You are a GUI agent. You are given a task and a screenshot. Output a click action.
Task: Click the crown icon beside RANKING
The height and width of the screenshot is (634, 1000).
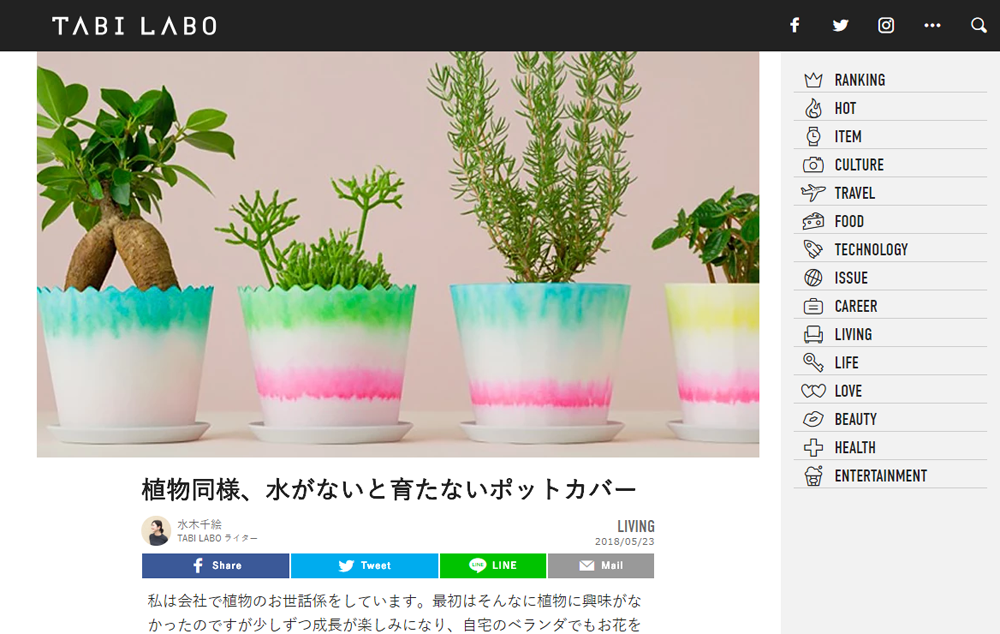pos(813,80)
